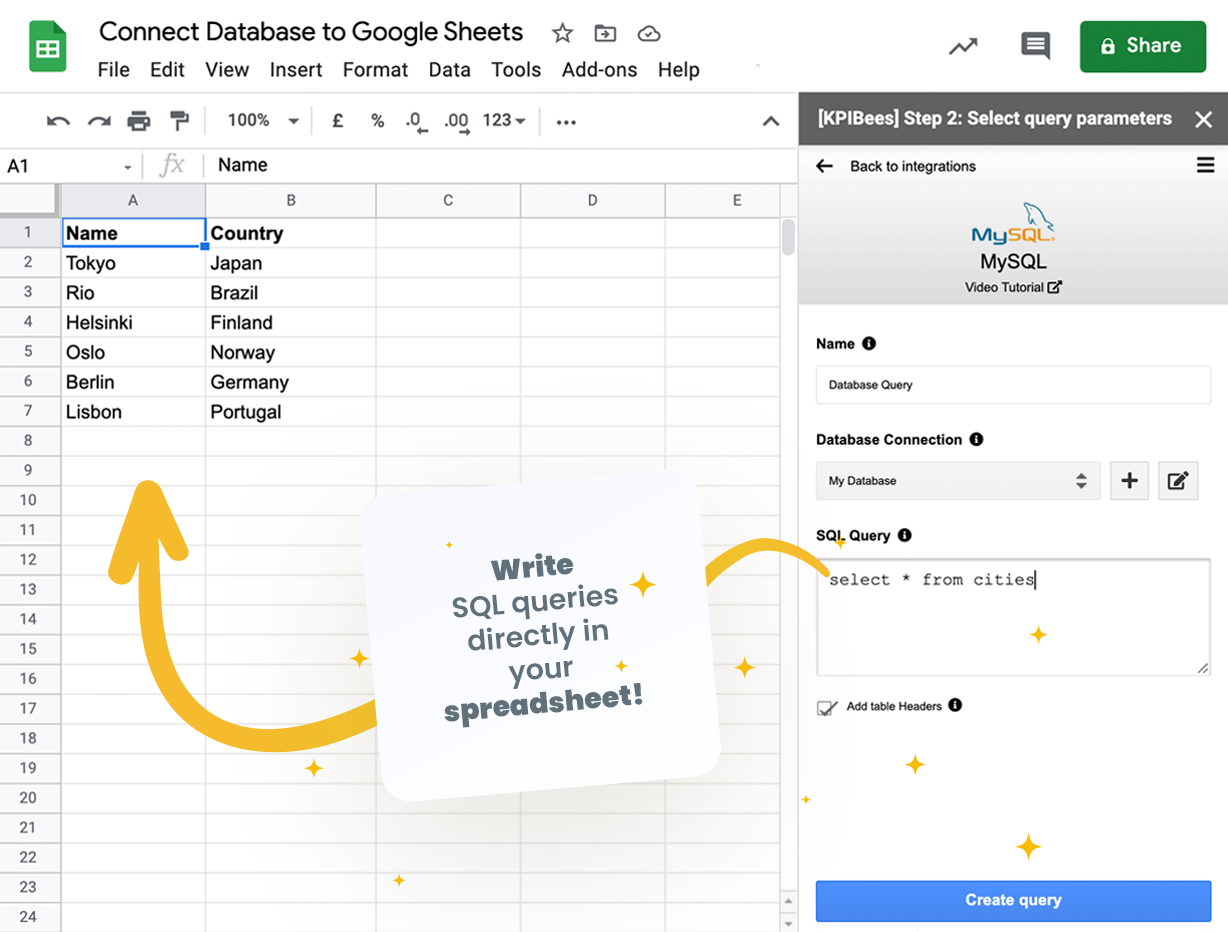The height and width of the screenshot is (932, 1228).
Task: Add a new database connection
Action: 1129,481
